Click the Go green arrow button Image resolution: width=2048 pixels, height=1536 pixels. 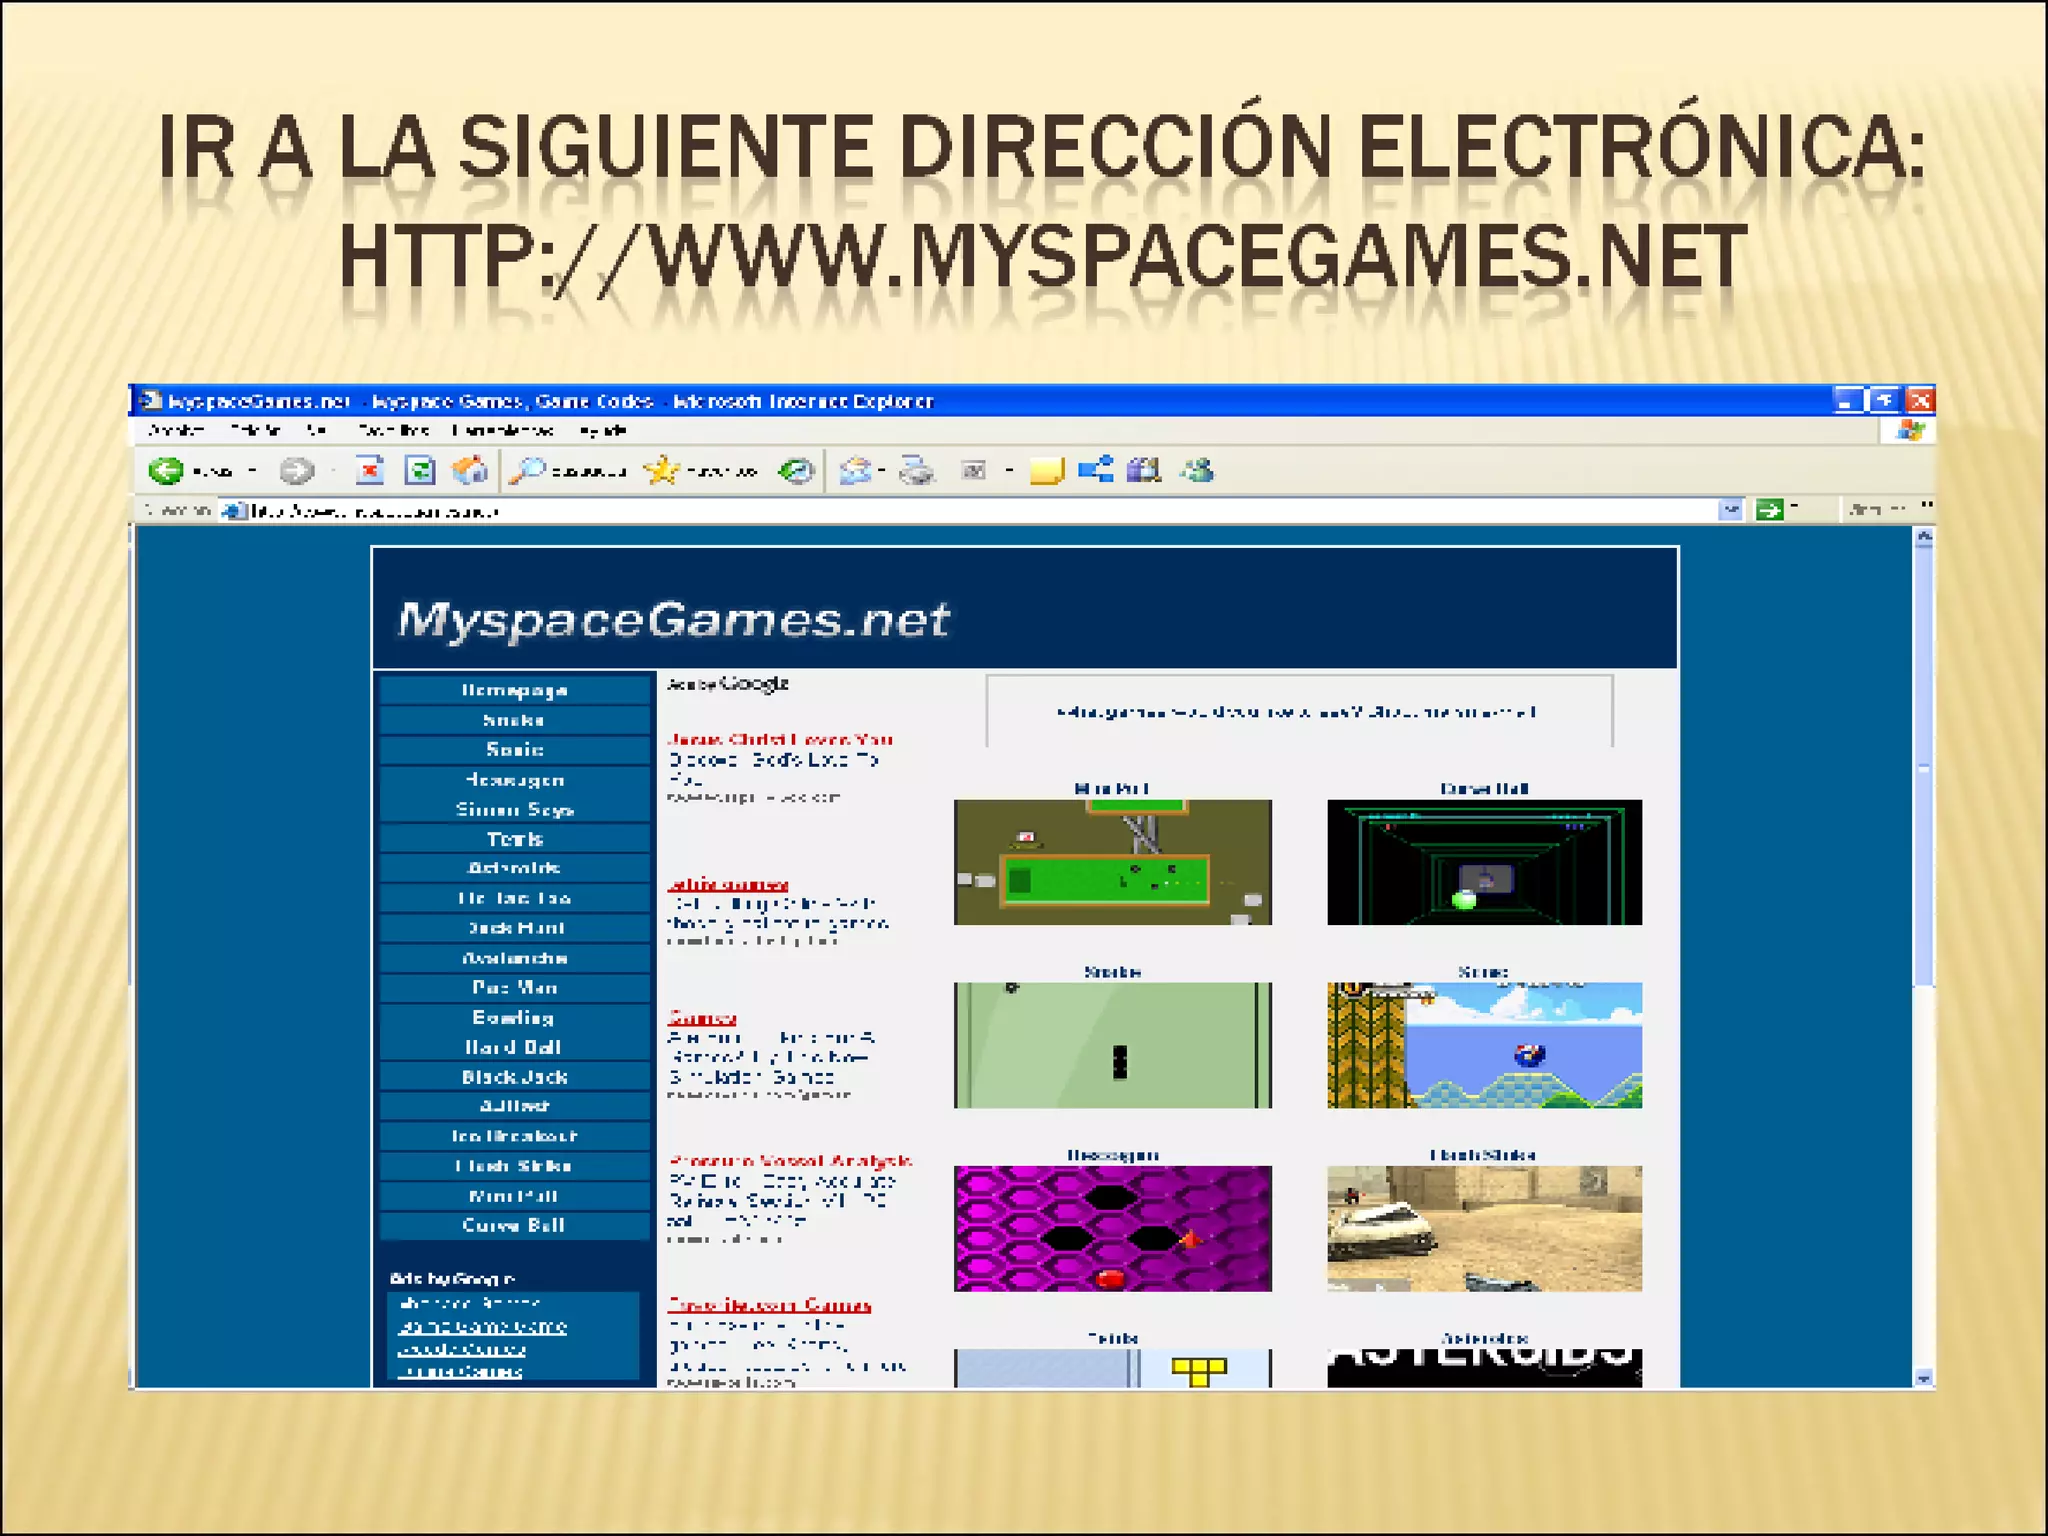click(x=1769, y=510)
